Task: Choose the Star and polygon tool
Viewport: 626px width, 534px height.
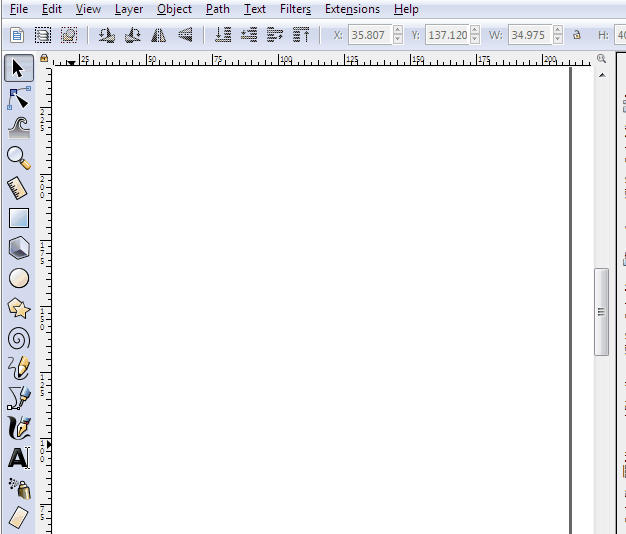Action: (18, 308)
